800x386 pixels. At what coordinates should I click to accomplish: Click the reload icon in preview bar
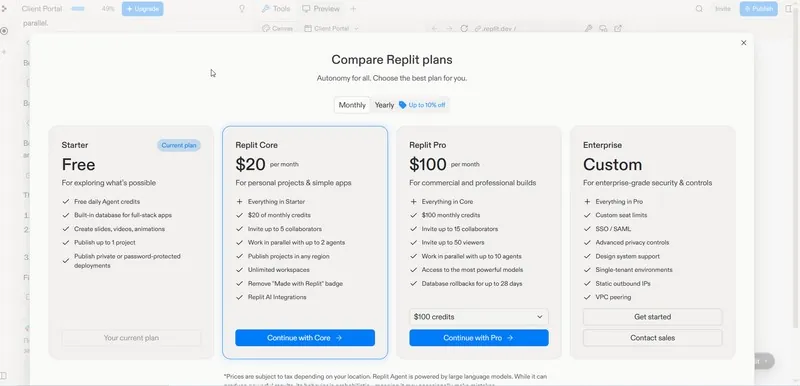(x=464, y=29)
